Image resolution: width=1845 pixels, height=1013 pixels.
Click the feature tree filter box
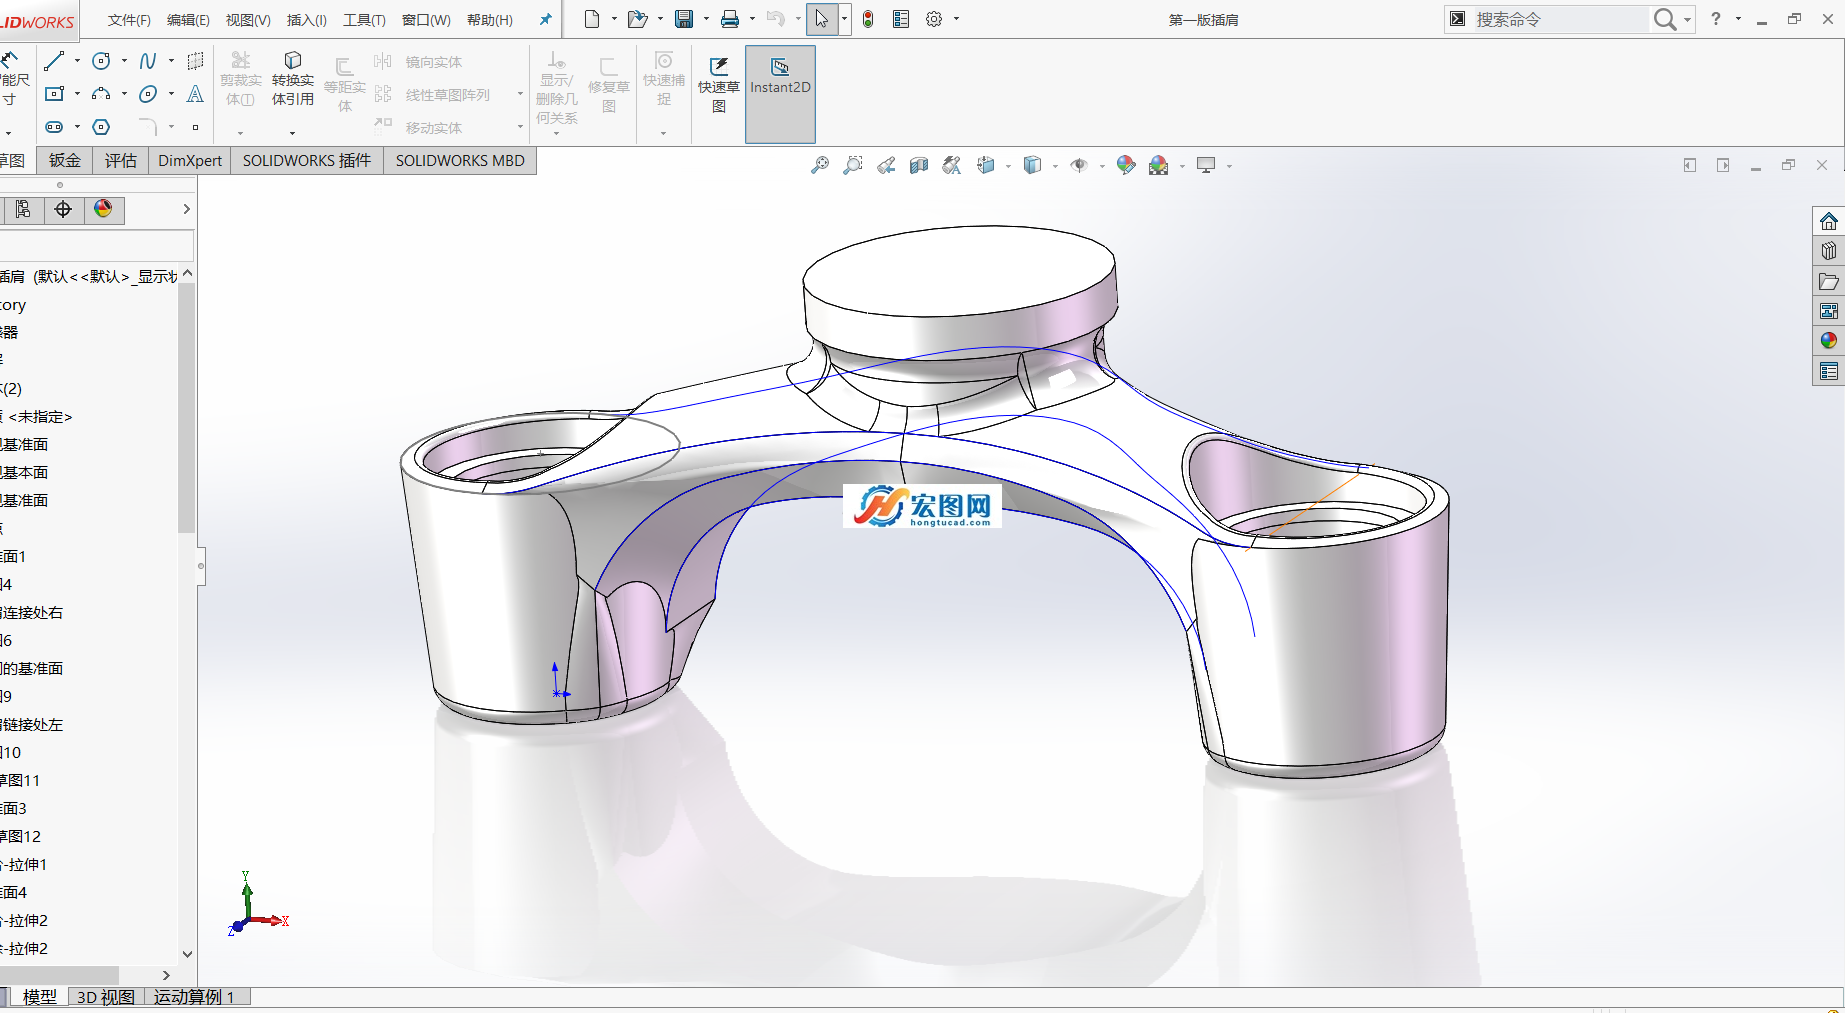96,245
